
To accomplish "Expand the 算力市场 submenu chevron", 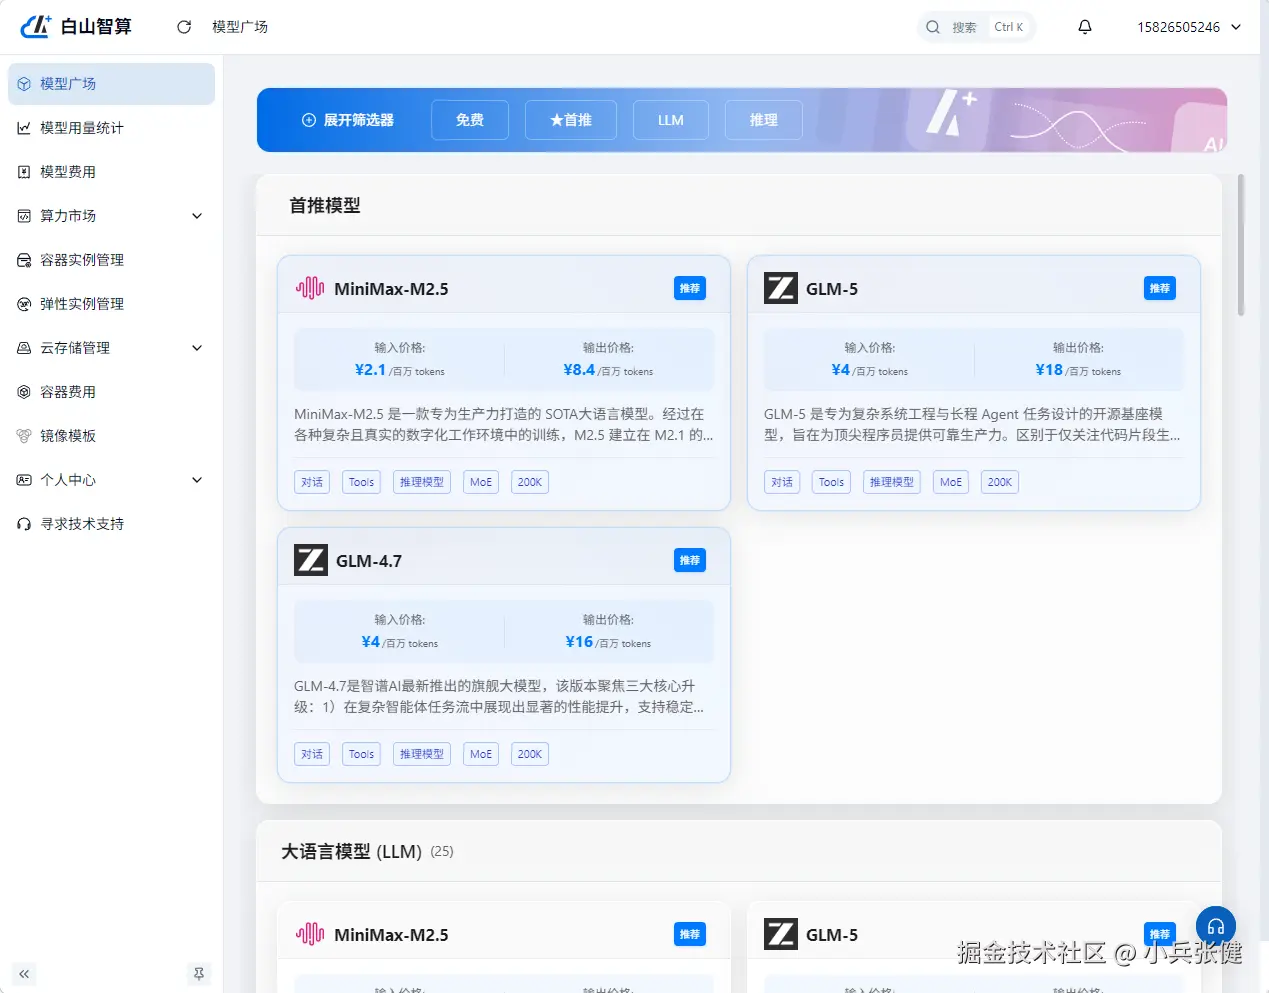I will click(197, 216).
